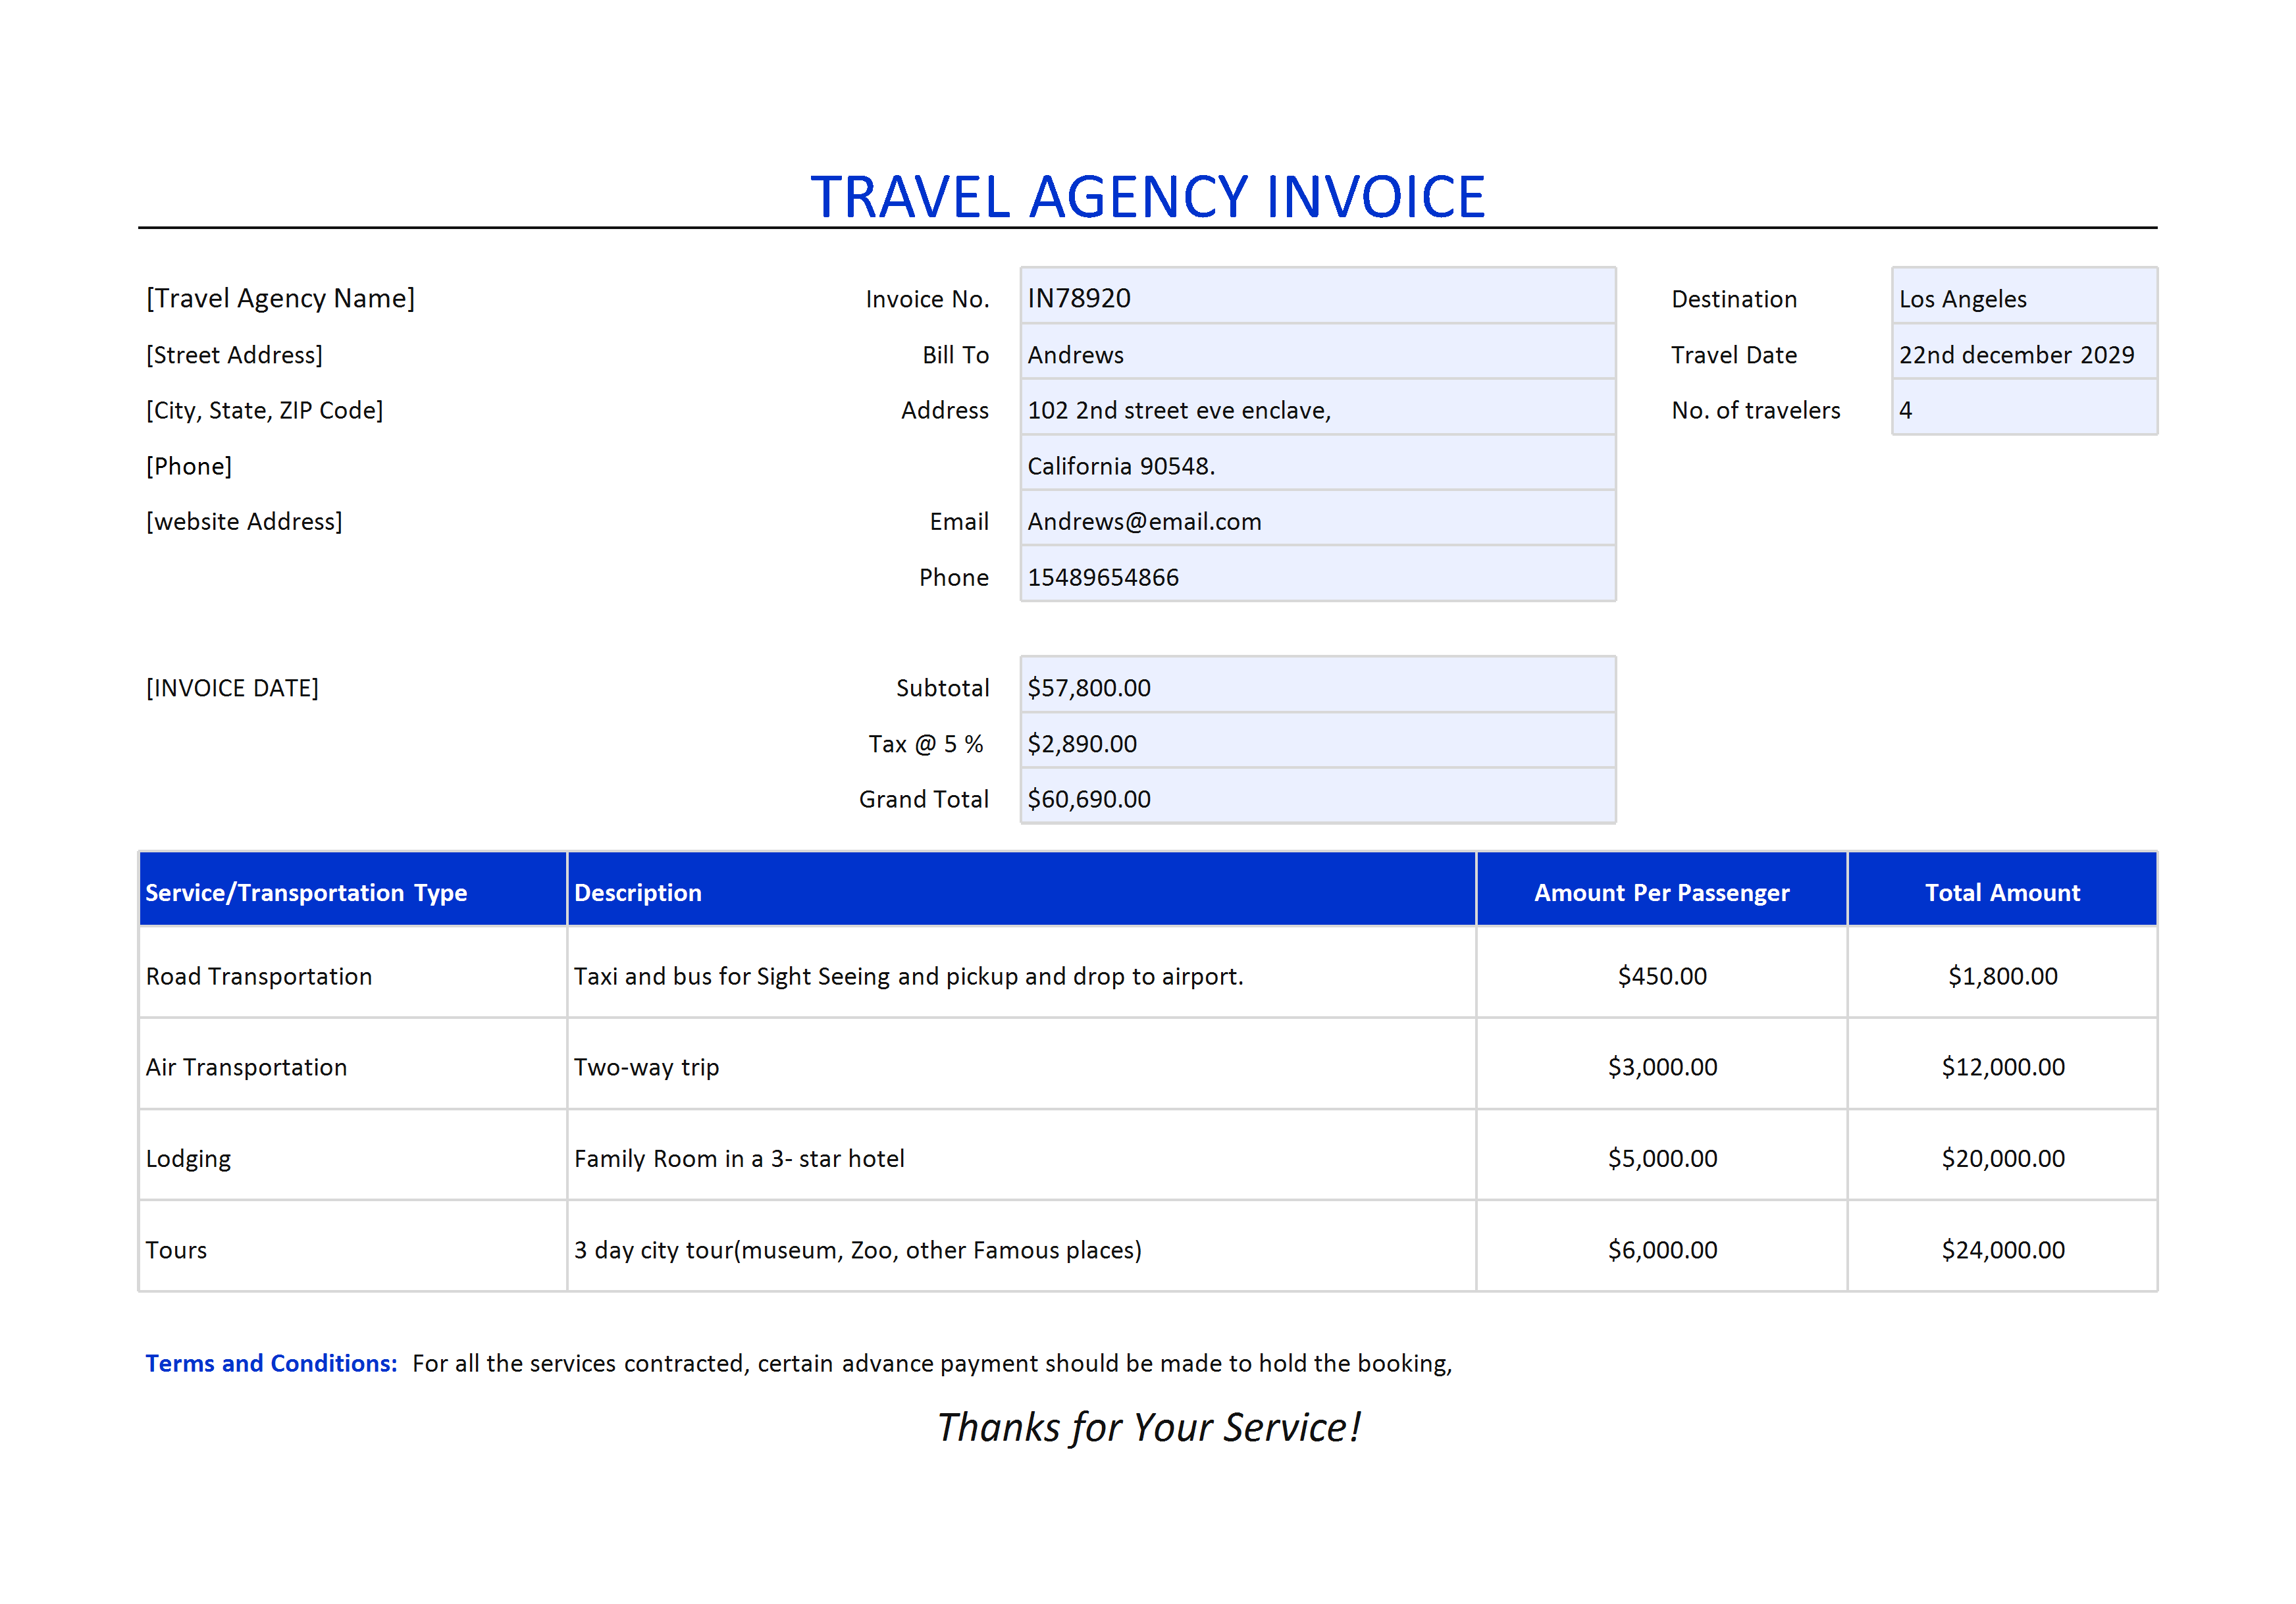Select the 'Description' column header
Screen dimensions: 2296x1604
(x=1021, y=889)
